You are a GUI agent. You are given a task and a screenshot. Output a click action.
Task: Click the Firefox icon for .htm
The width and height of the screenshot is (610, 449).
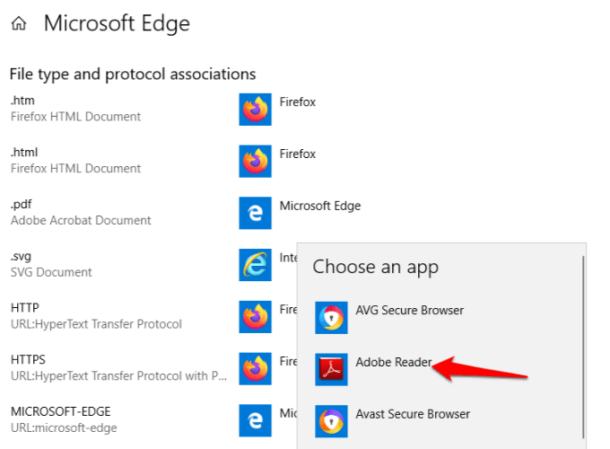click(x=255, y=108)
